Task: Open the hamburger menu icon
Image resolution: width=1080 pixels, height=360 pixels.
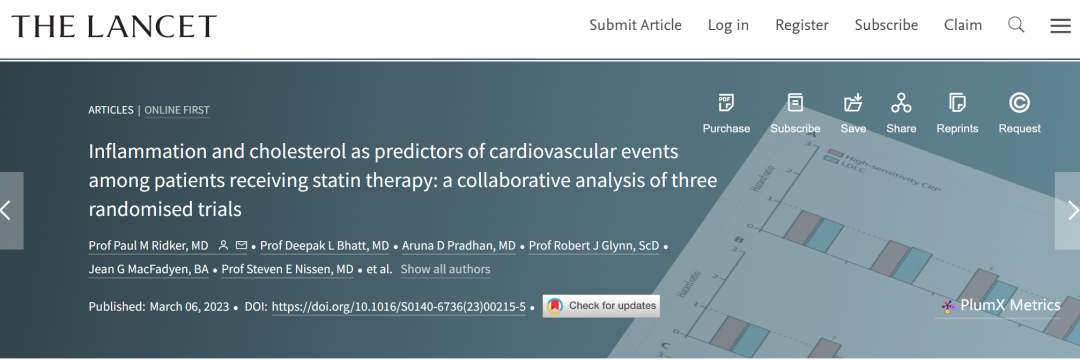Action: click(1060, 25)
